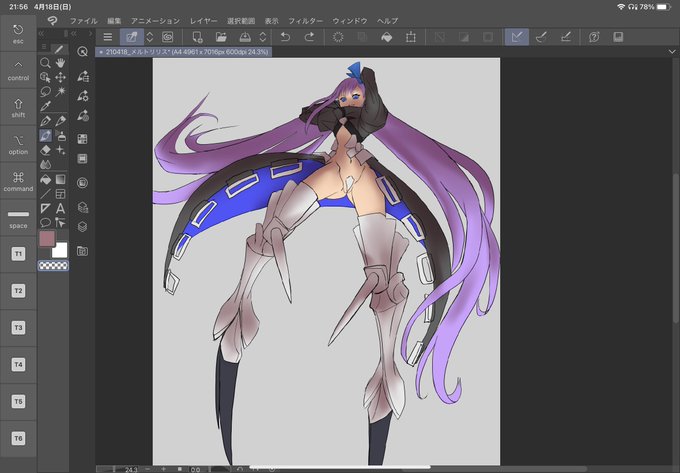Toggle Snap to Special Ruler

(541, 37)
